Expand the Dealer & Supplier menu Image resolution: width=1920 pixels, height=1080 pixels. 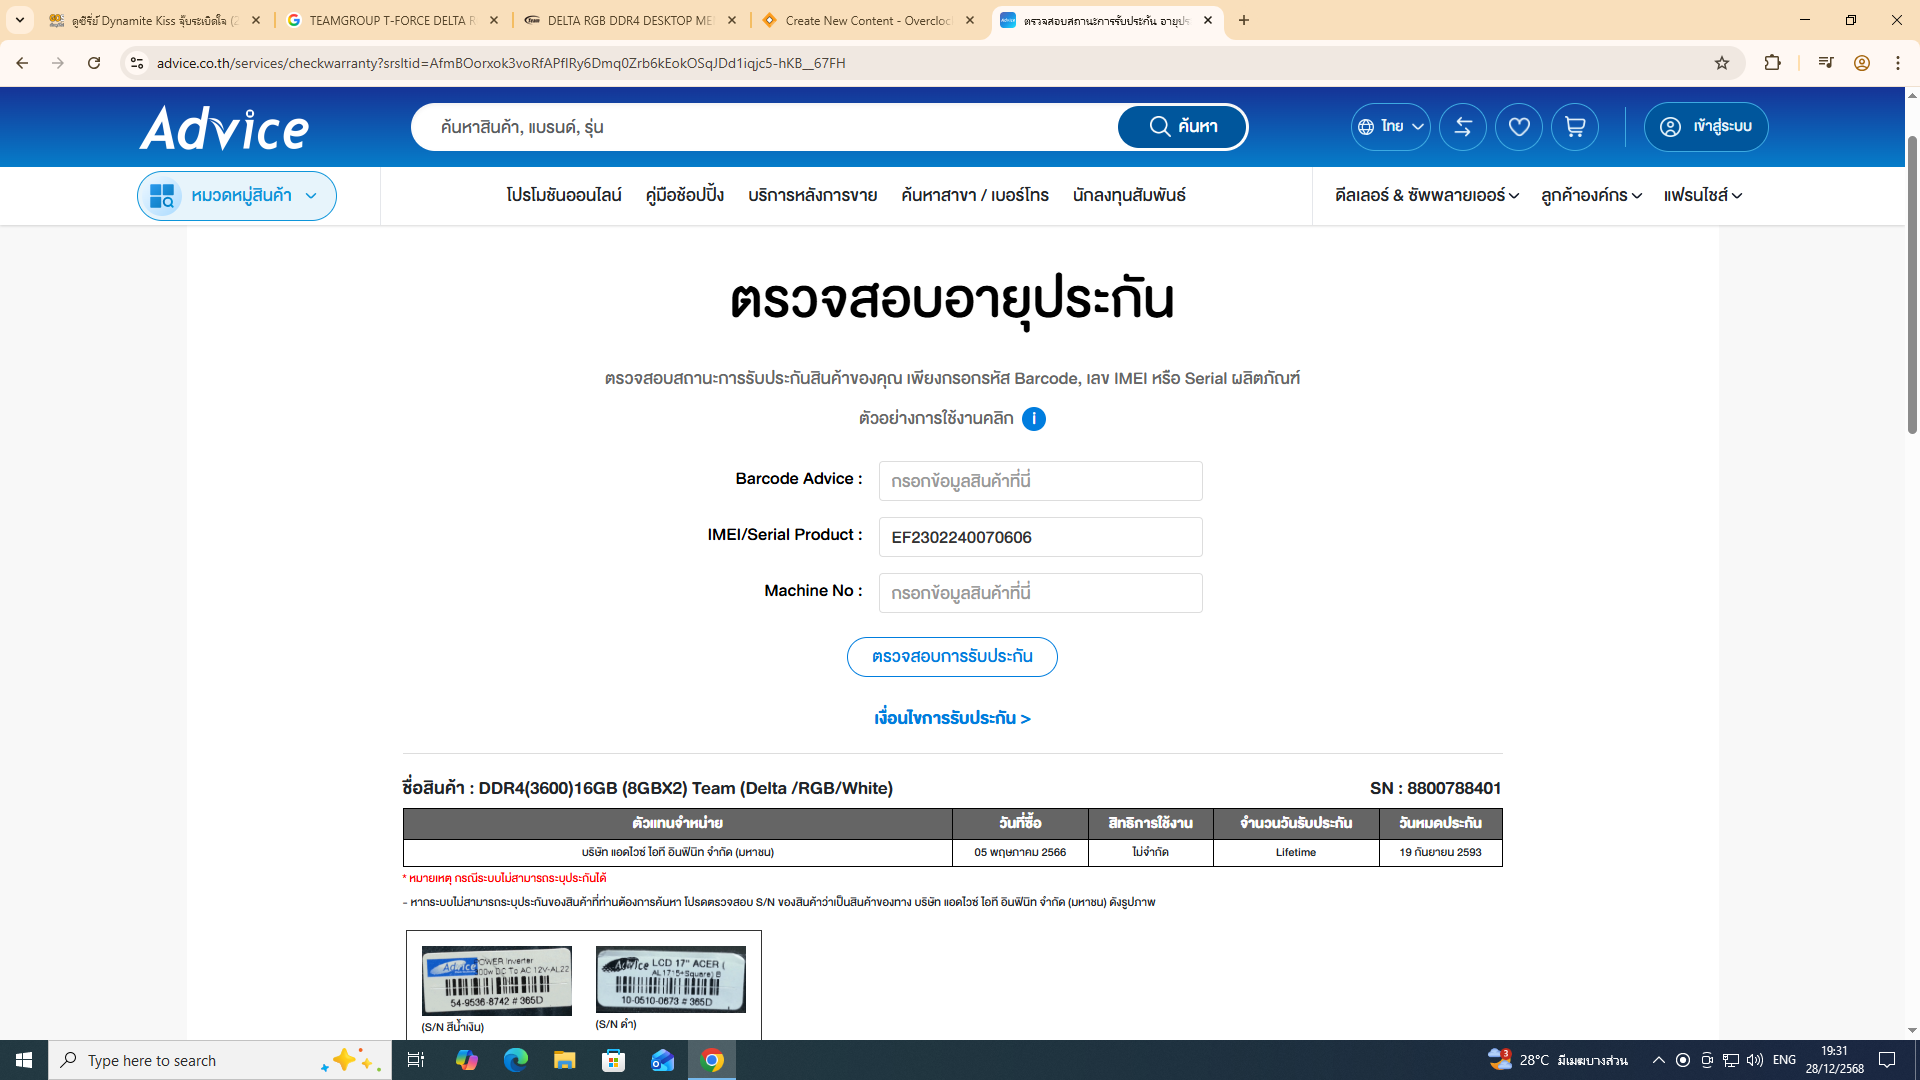(1426, 196)
